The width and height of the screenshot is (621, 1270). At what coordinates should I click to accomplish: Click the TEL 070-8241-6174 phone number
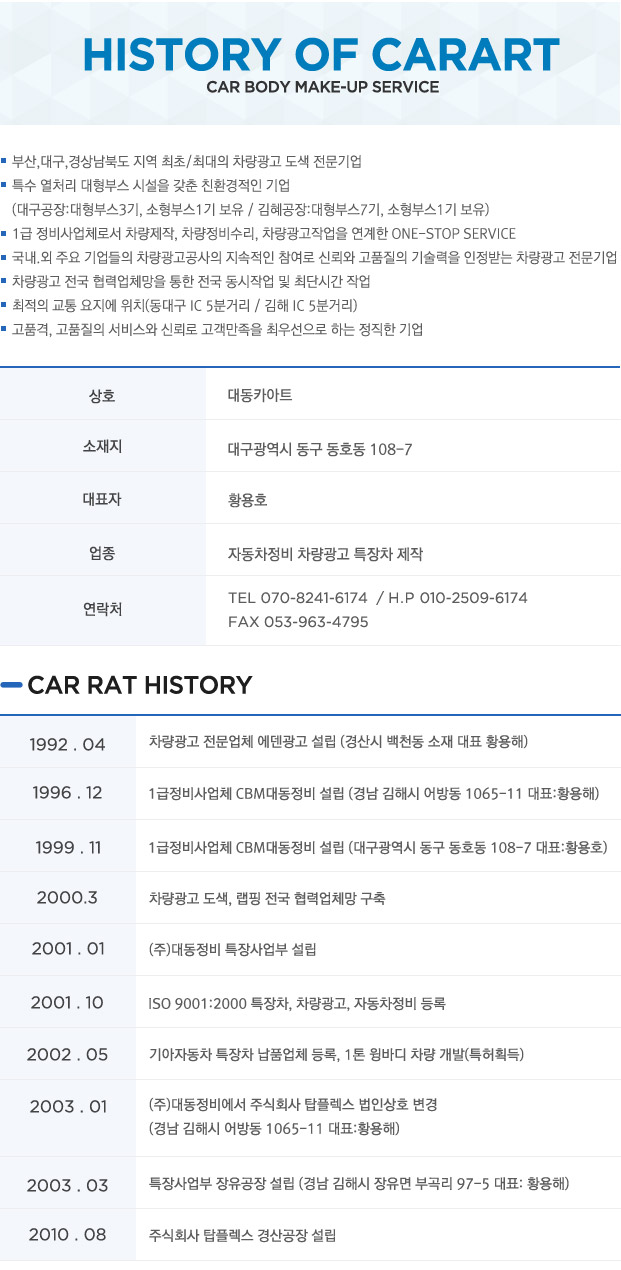tap(298, 598)
